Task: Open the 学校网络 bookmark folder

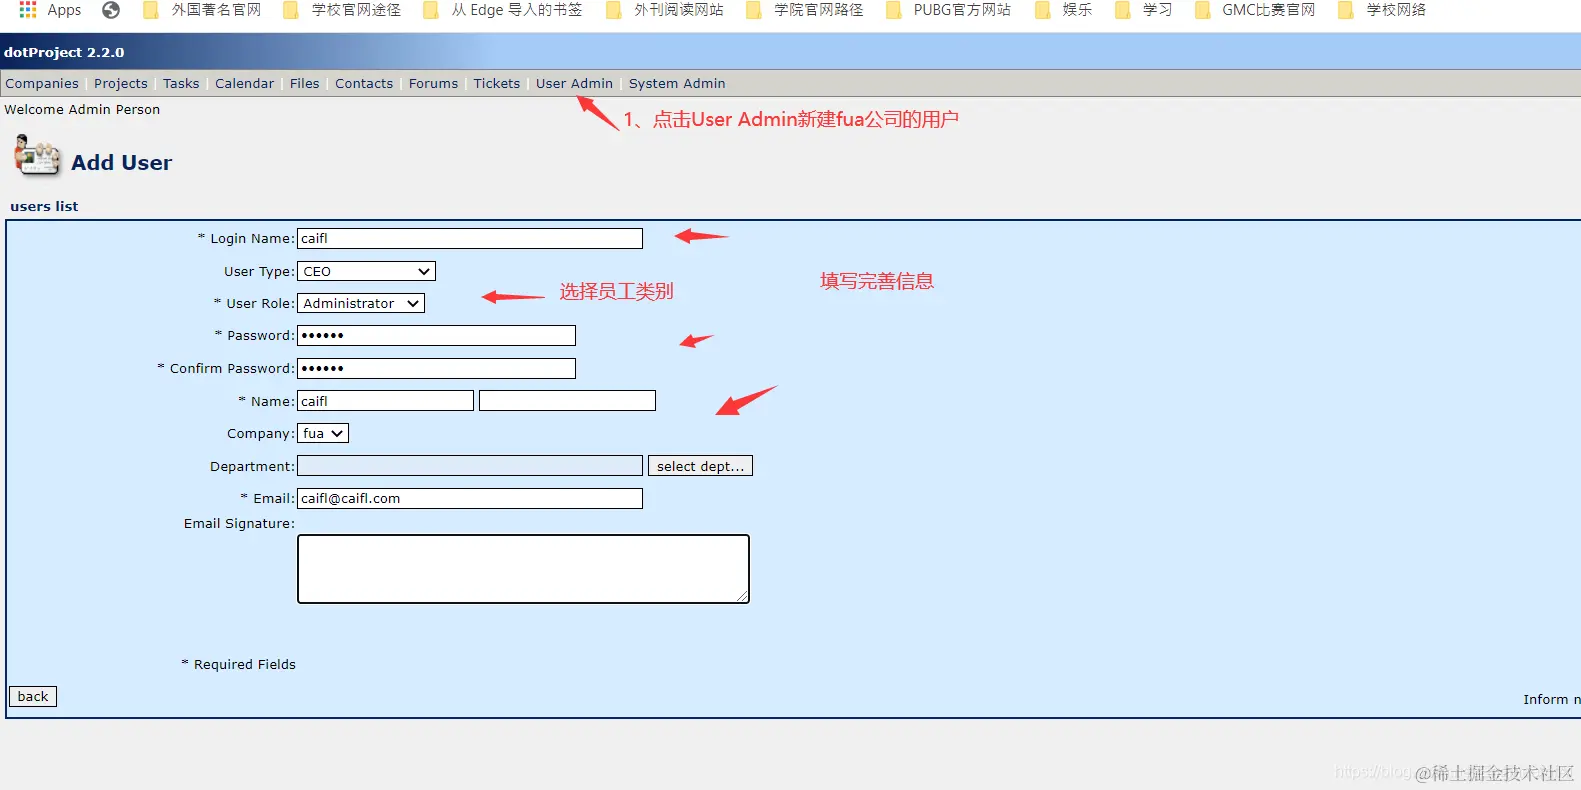Action: point(1382,10)
